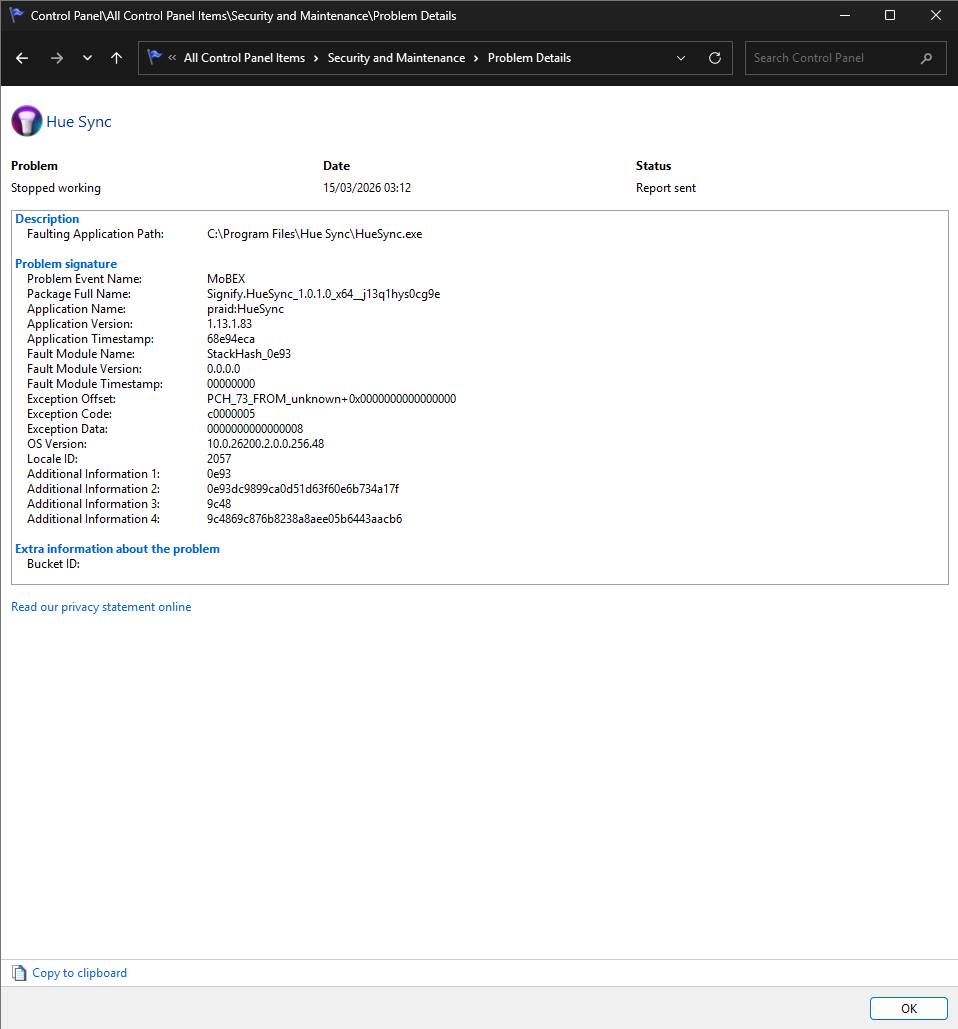Click the Hue Sync title

tap(79, 121)
